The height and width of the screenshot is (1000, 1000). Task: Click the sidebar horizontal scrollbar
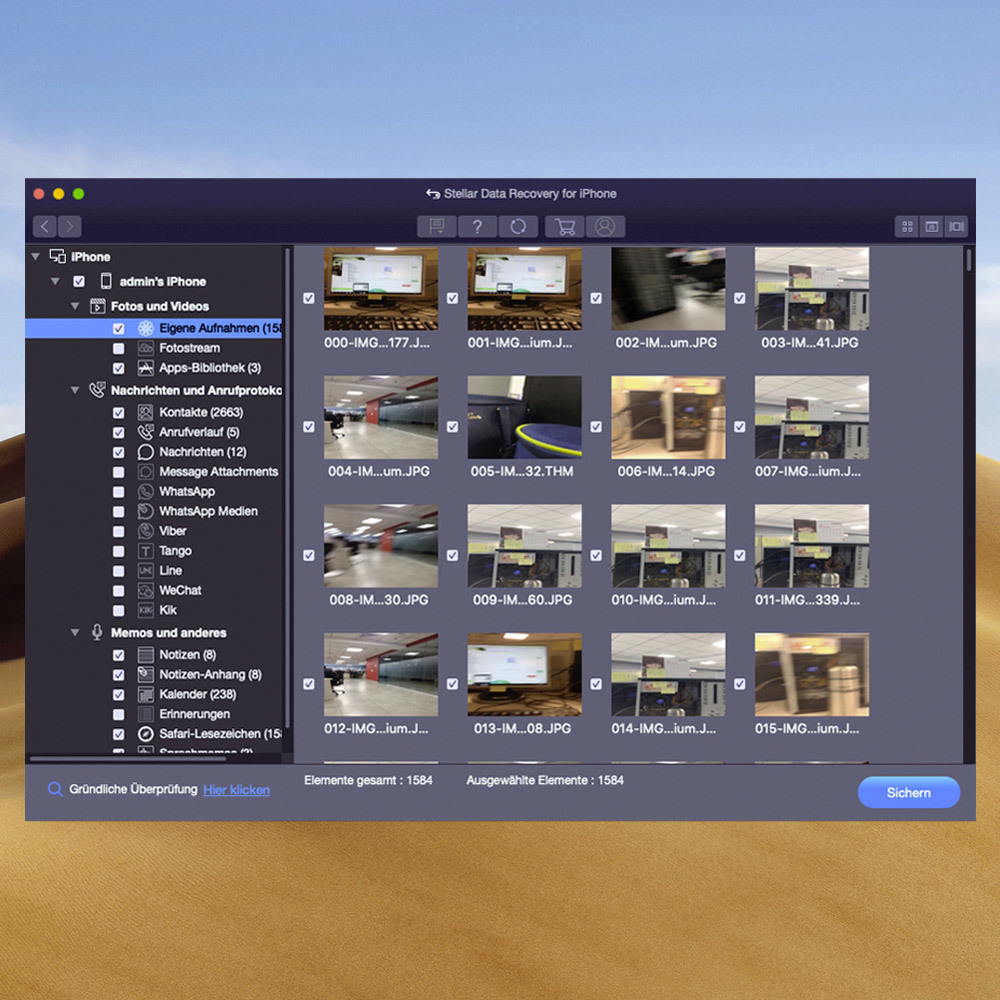[128, 759]
